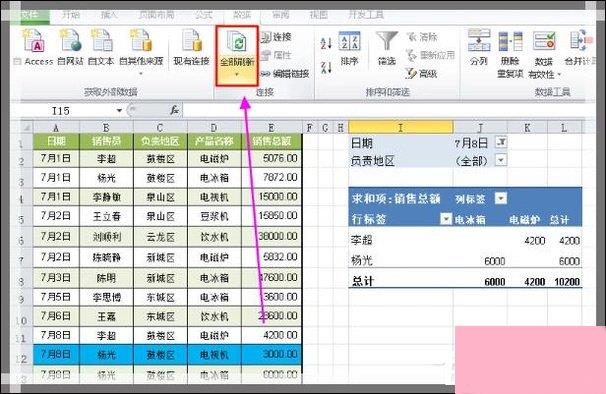Select the 销售员 header cell

[x=106, y=141]
